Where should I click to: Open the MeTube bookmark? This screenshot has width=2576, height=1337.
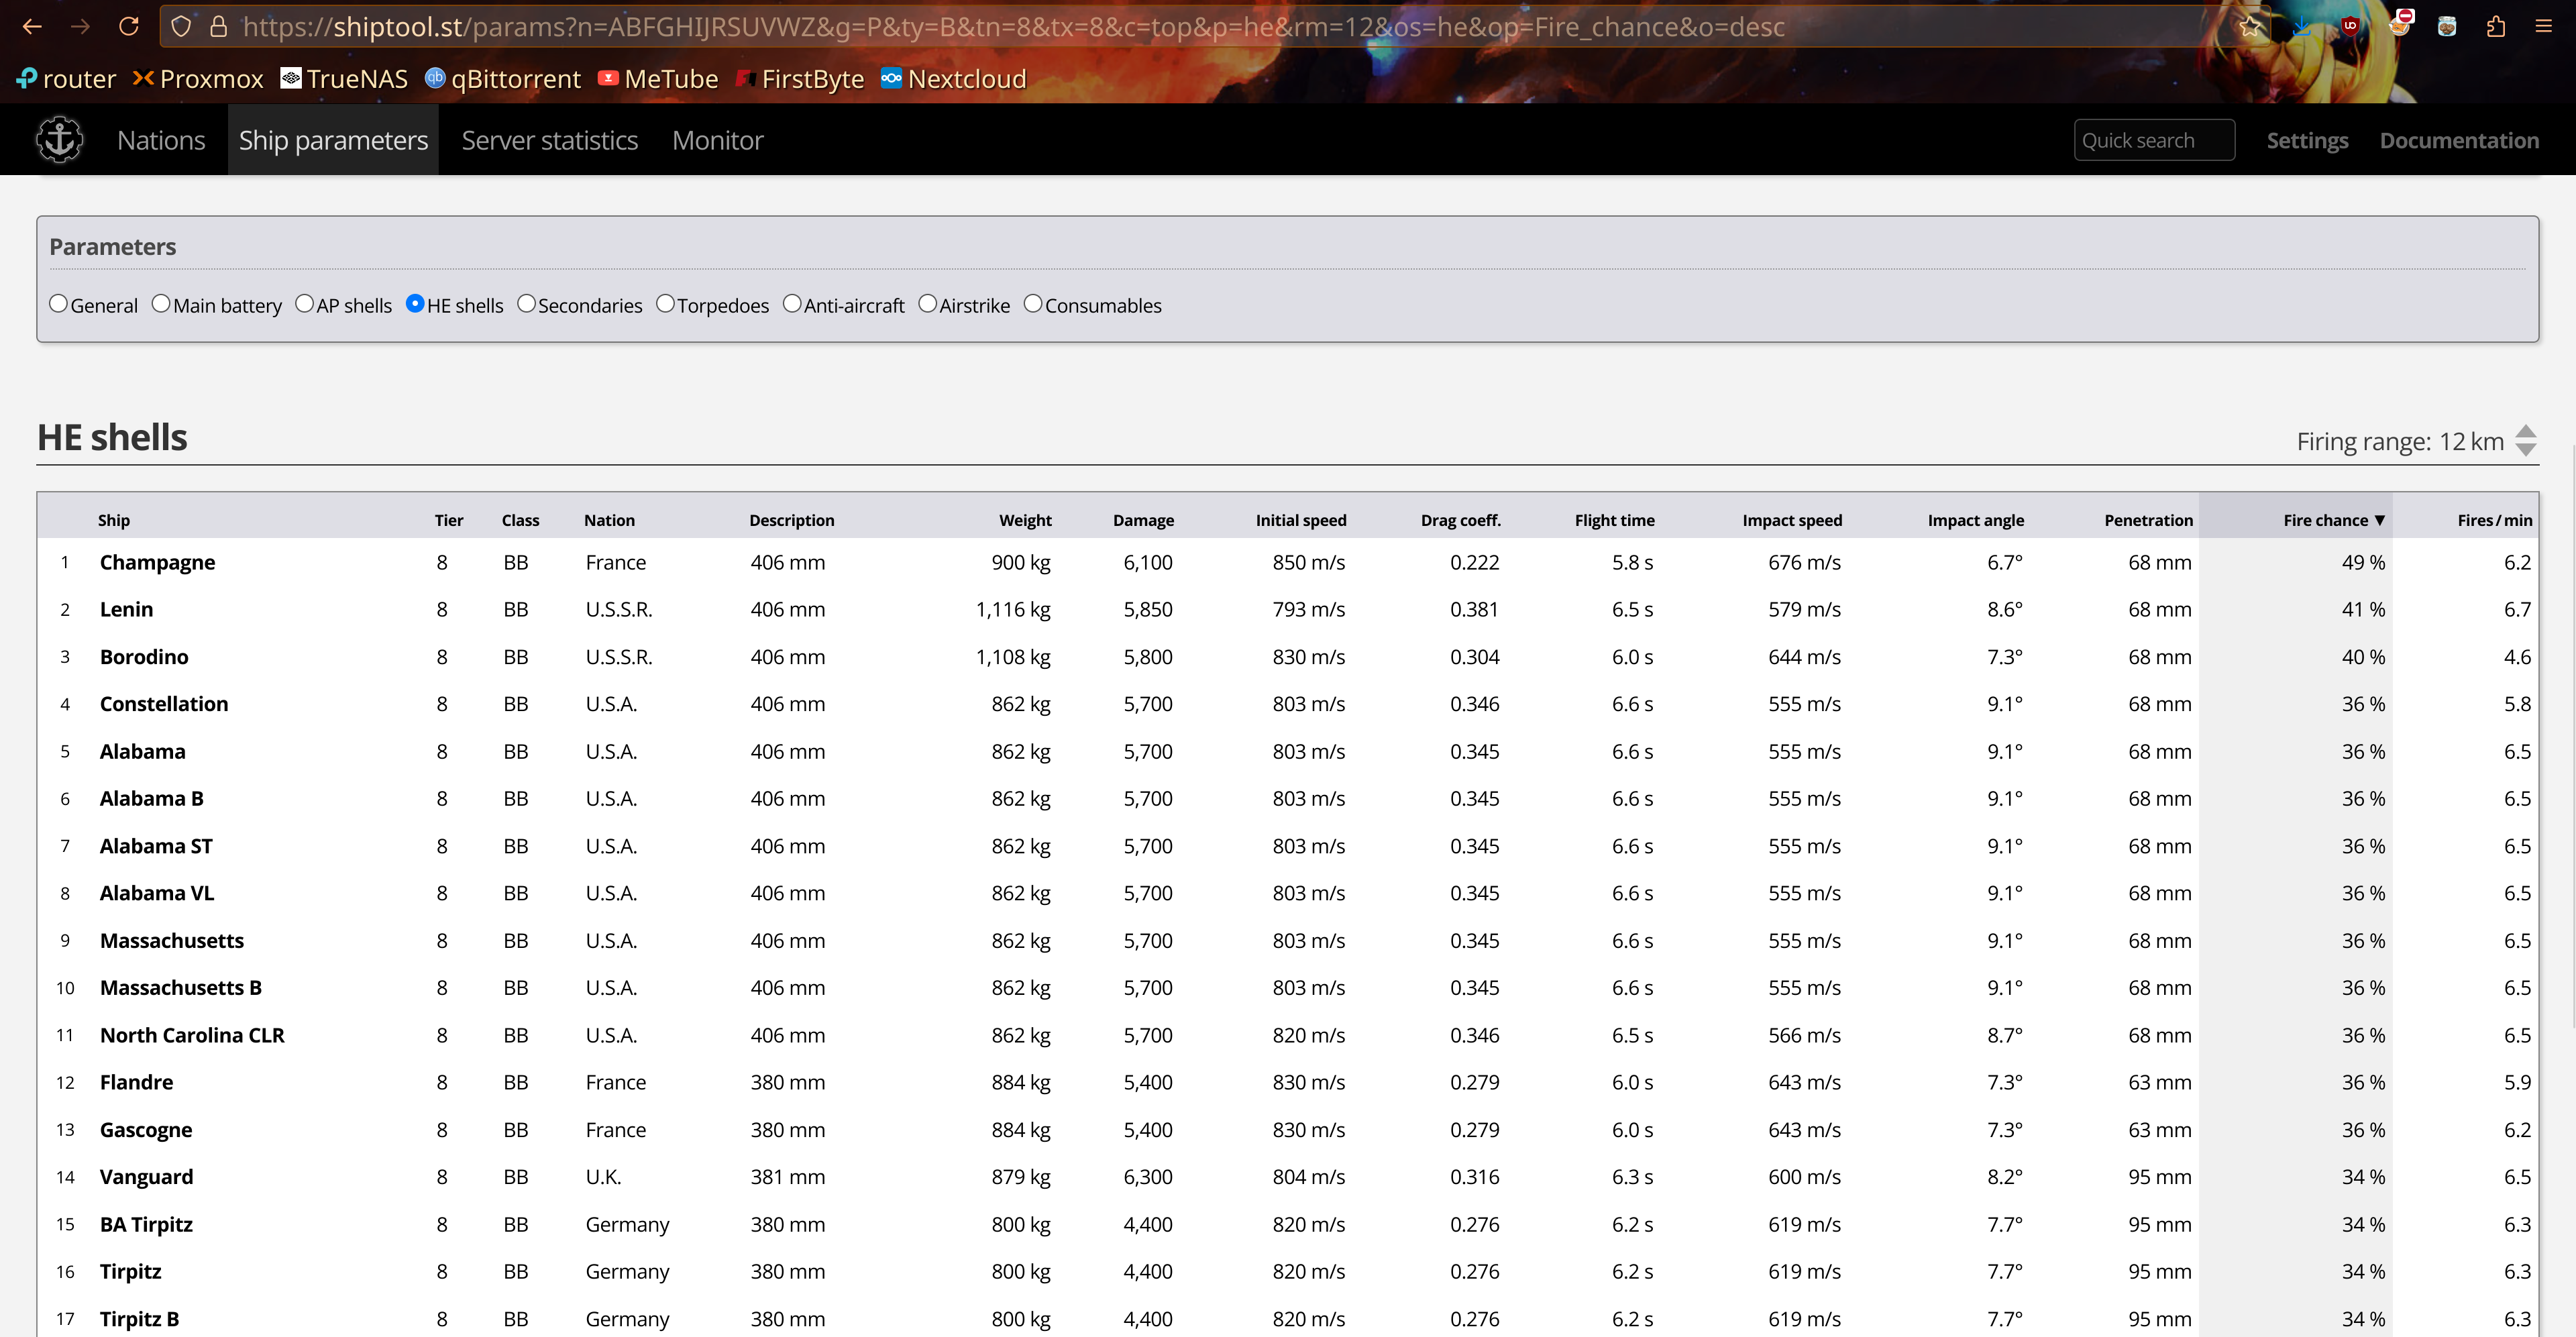pyautogui.click(x=658, y=79)
